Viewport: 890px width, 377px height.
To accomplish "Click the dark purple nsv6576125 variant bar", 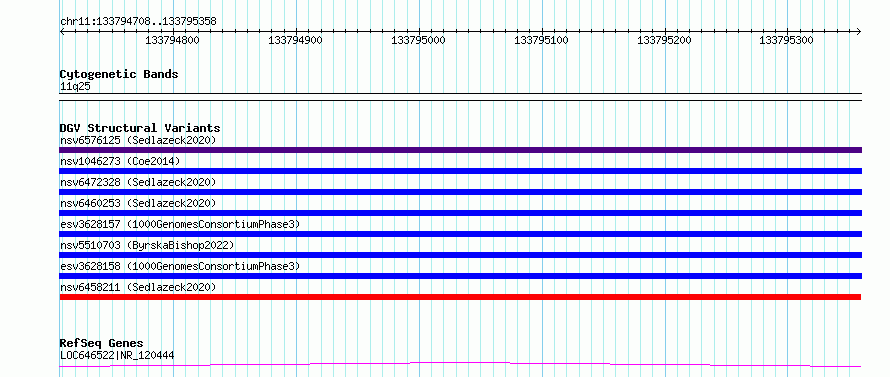I will (x=460, y=150).
